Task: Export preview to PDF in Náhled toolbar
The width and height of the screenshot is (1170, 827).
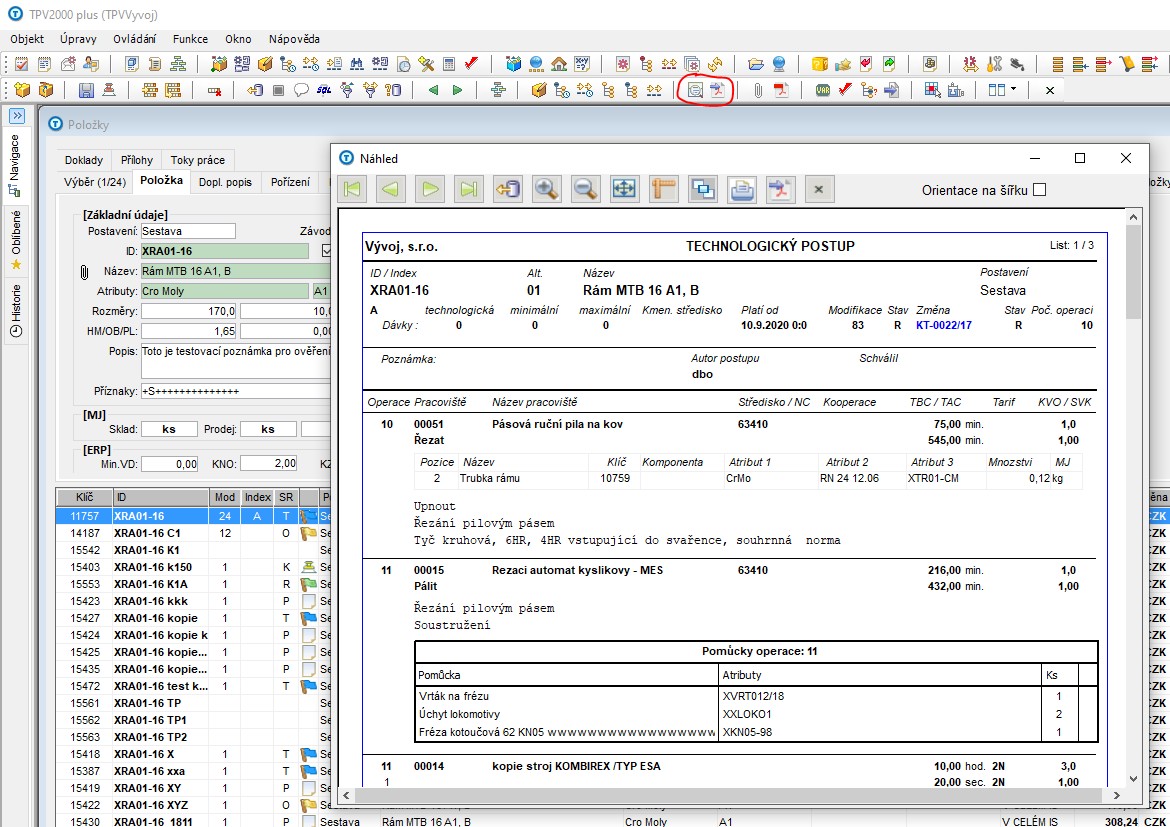Action: (x=780, y=190)
